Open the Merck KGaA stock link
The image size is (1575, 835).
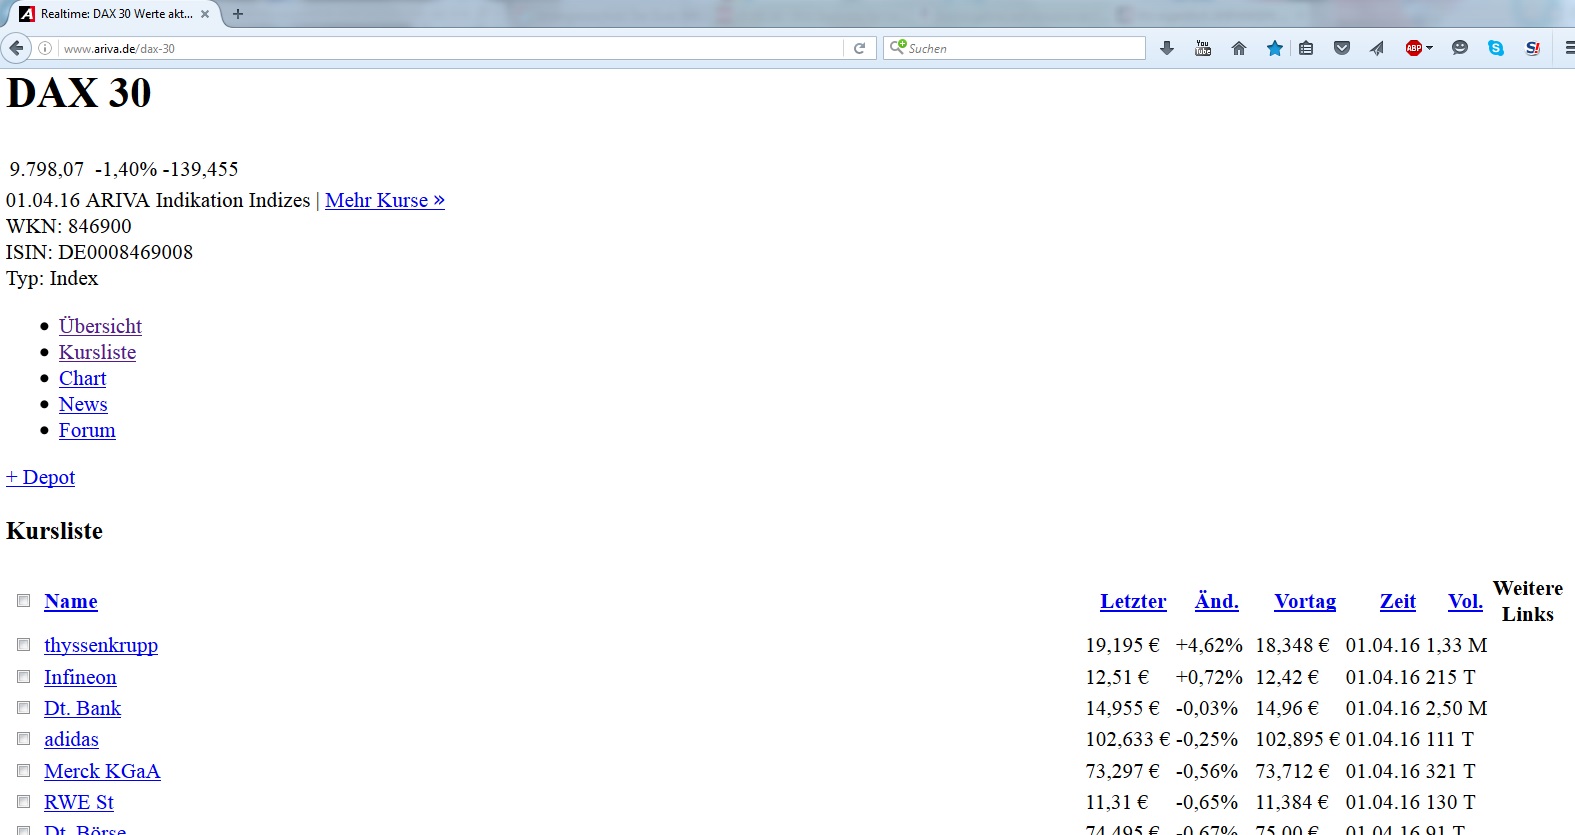(x=102, y=771)
